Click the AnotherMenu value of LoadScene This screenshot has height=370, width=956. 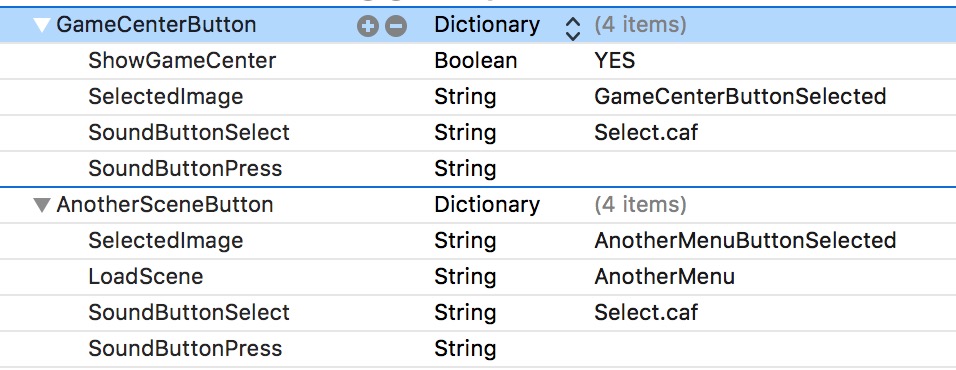point(665,277)
